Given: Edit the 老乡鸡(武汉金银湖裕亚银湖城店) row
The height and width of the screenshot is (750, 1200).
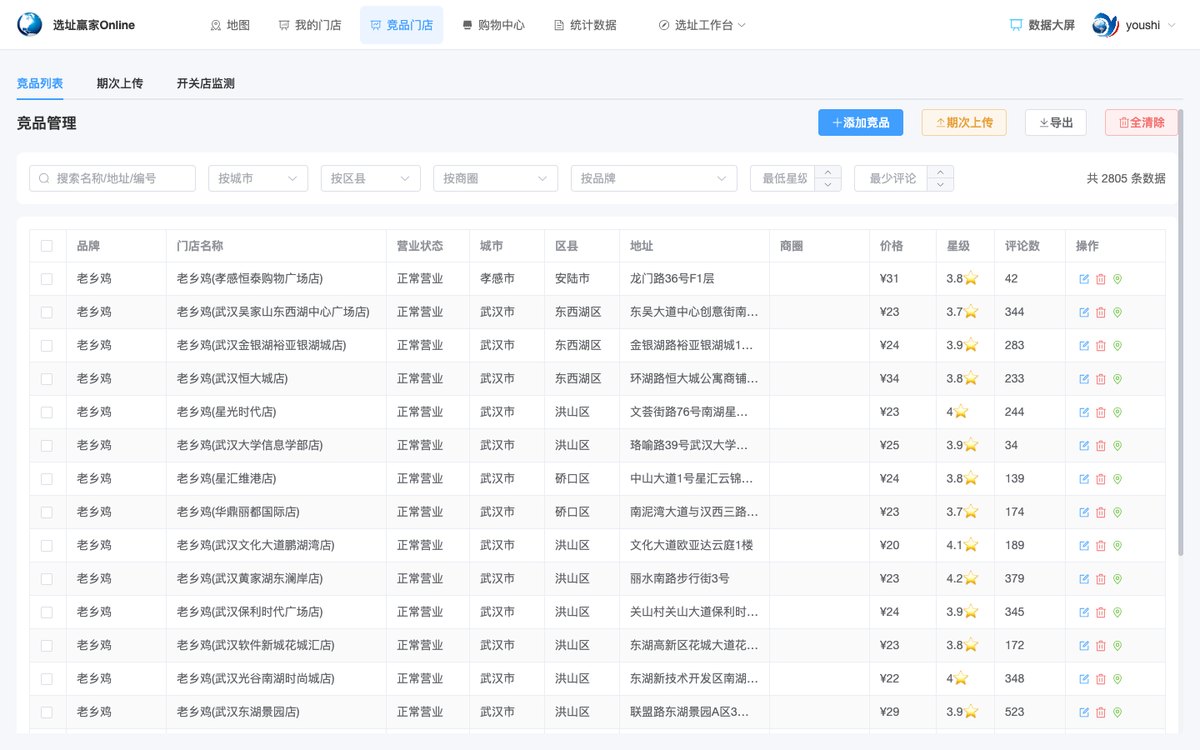Looking at the screenshot, I should point(1084,346).
